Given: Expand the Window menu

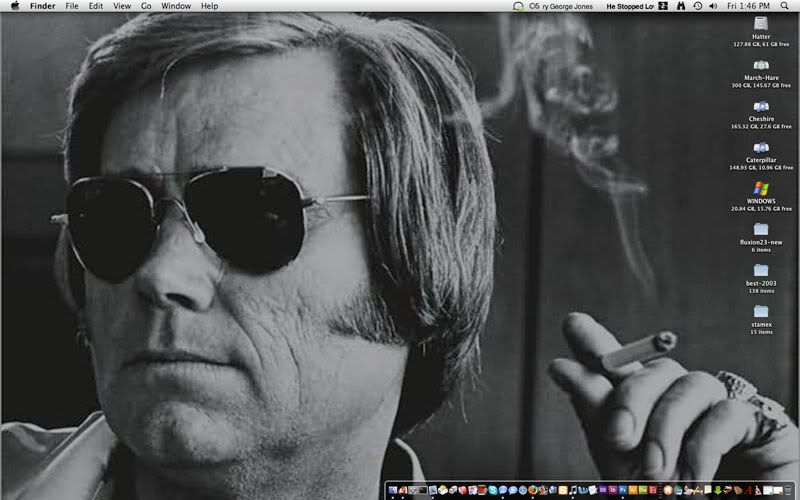Looking at the screenshot, I should click(x=176, y=6).
